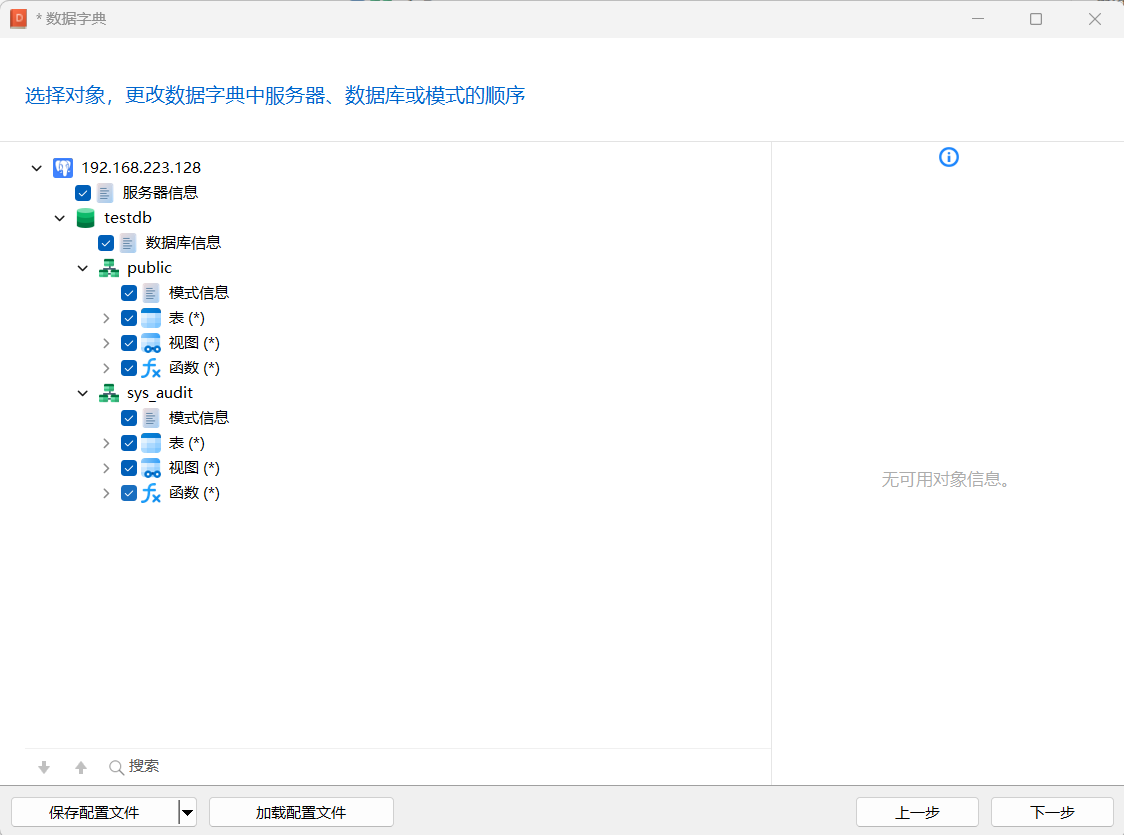Click the move up arrow icon
1124x835 pixels.
(x=81, y=767)
